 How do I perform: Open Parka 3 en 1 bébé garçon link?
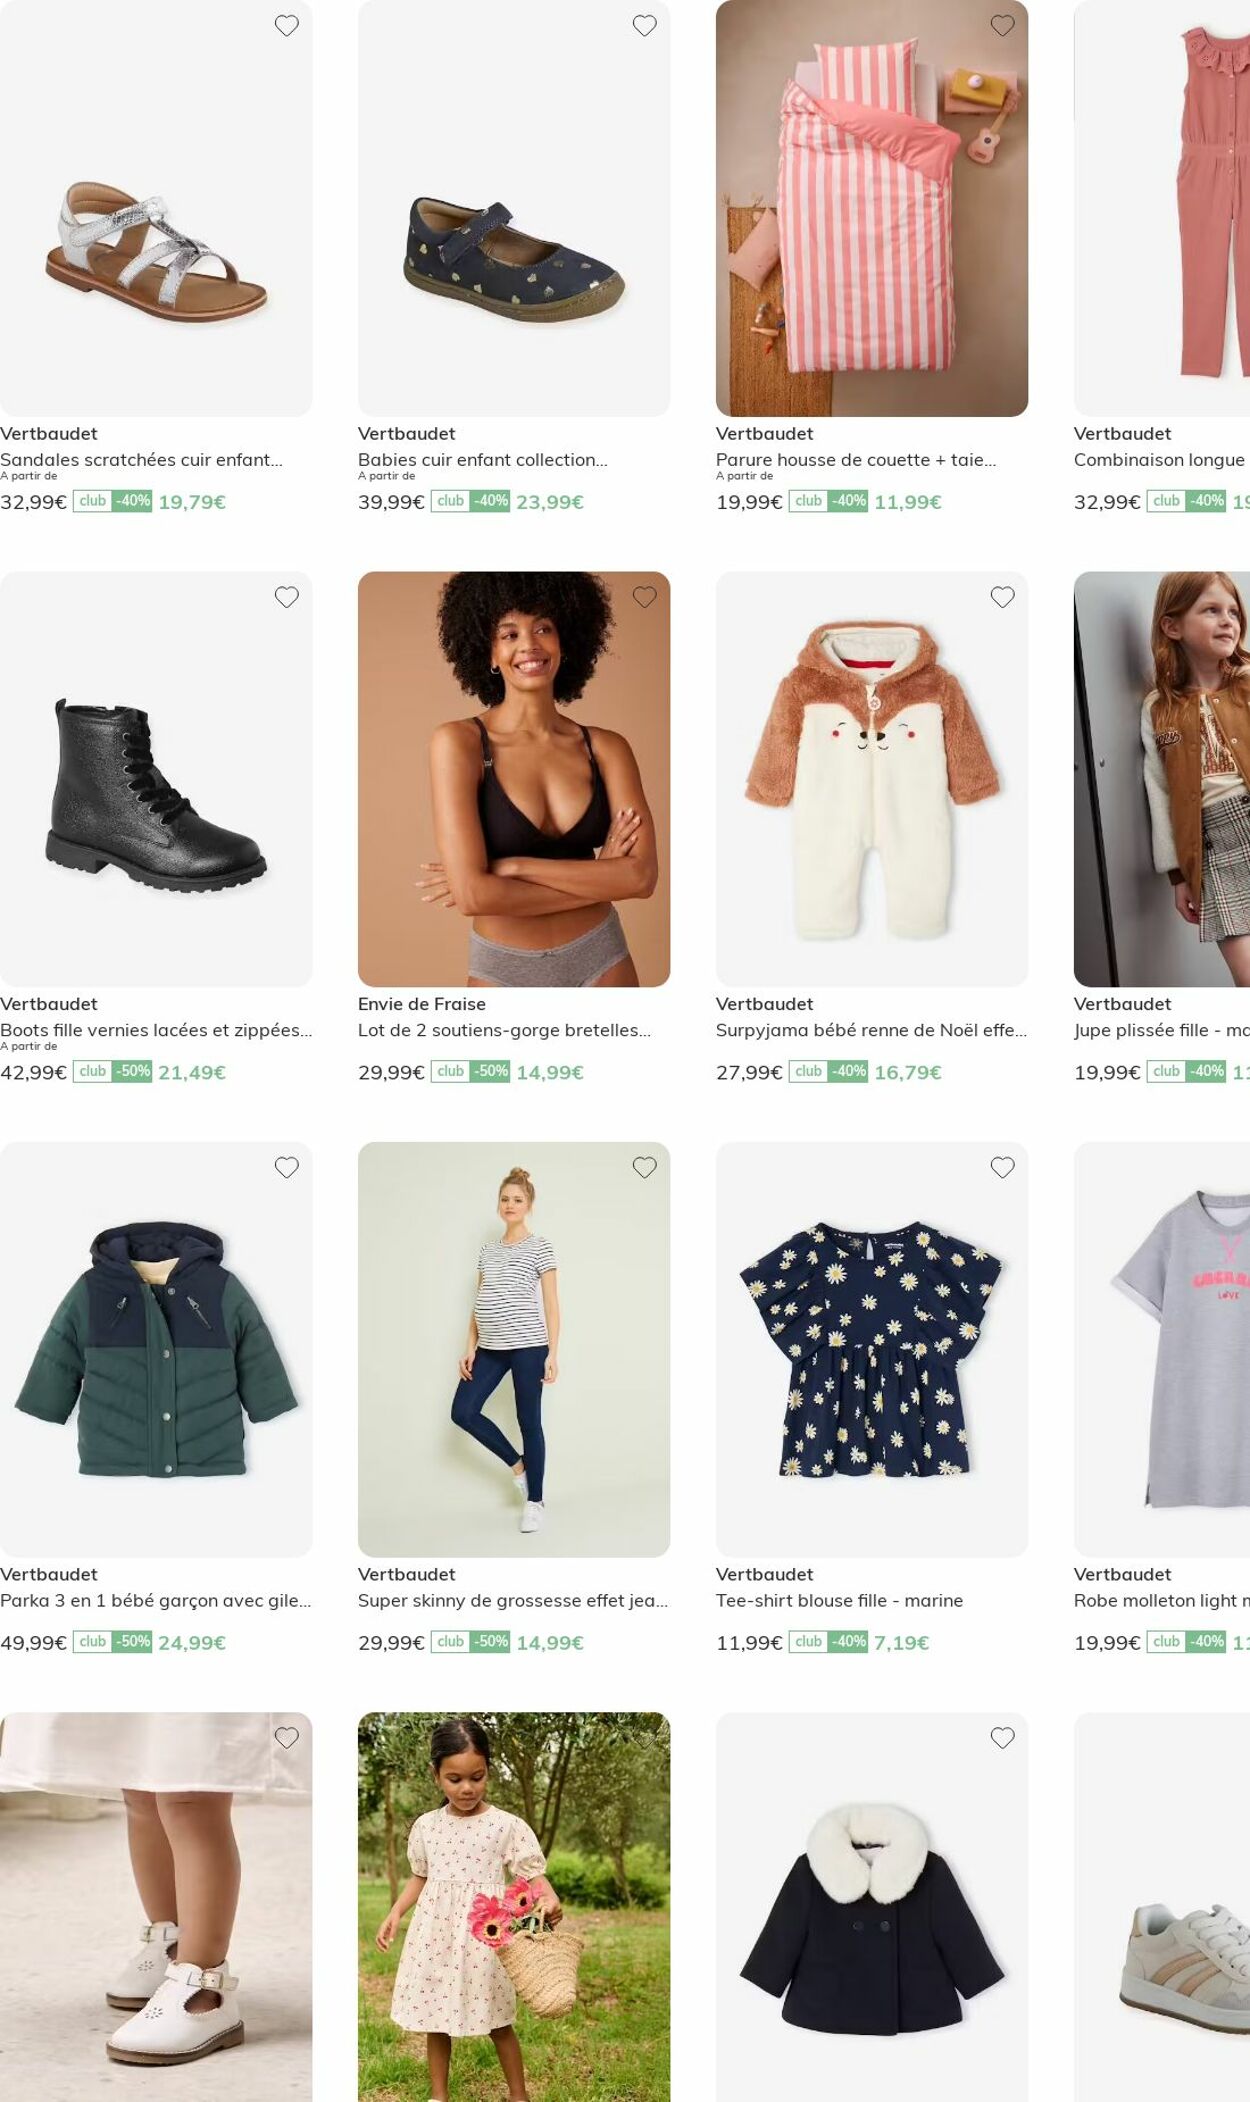[155, 1600]
